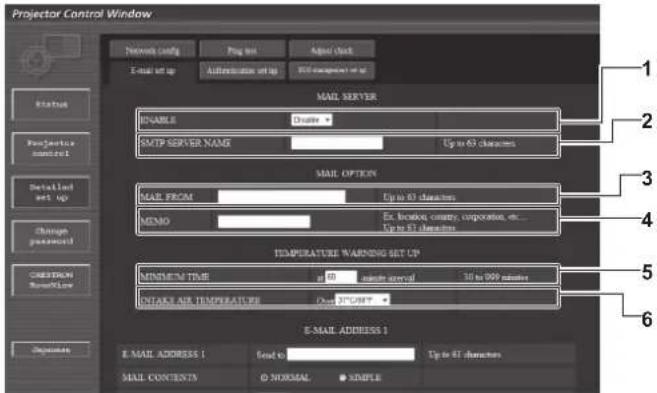This screenshot has height=393, width=657.
Task: Switch to the Ping test tab
Action: (242, 50)
